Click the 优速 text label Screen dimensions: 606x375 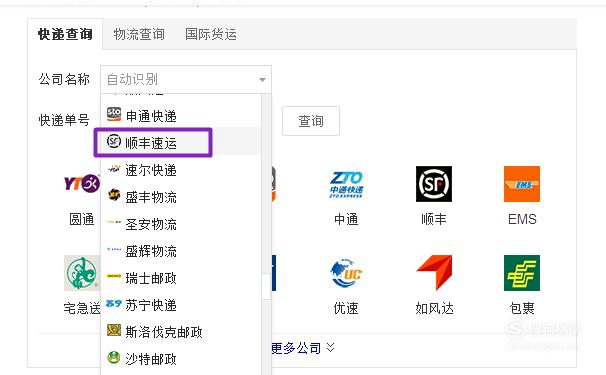click(x=346, y=309)
